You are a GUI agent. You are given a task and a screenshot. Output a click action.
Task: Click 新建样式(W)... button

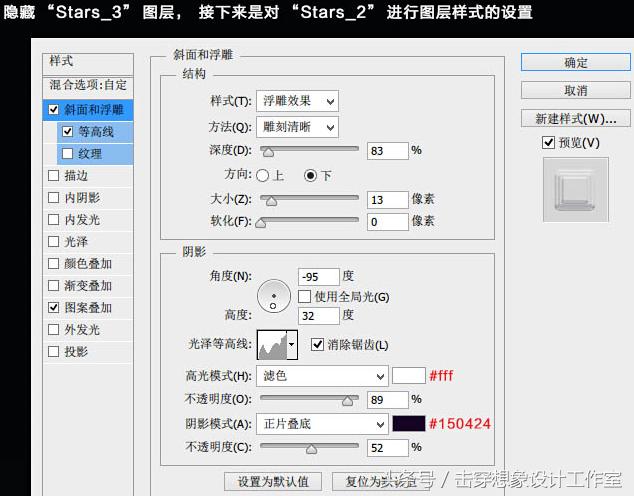[x=576, y=119]
